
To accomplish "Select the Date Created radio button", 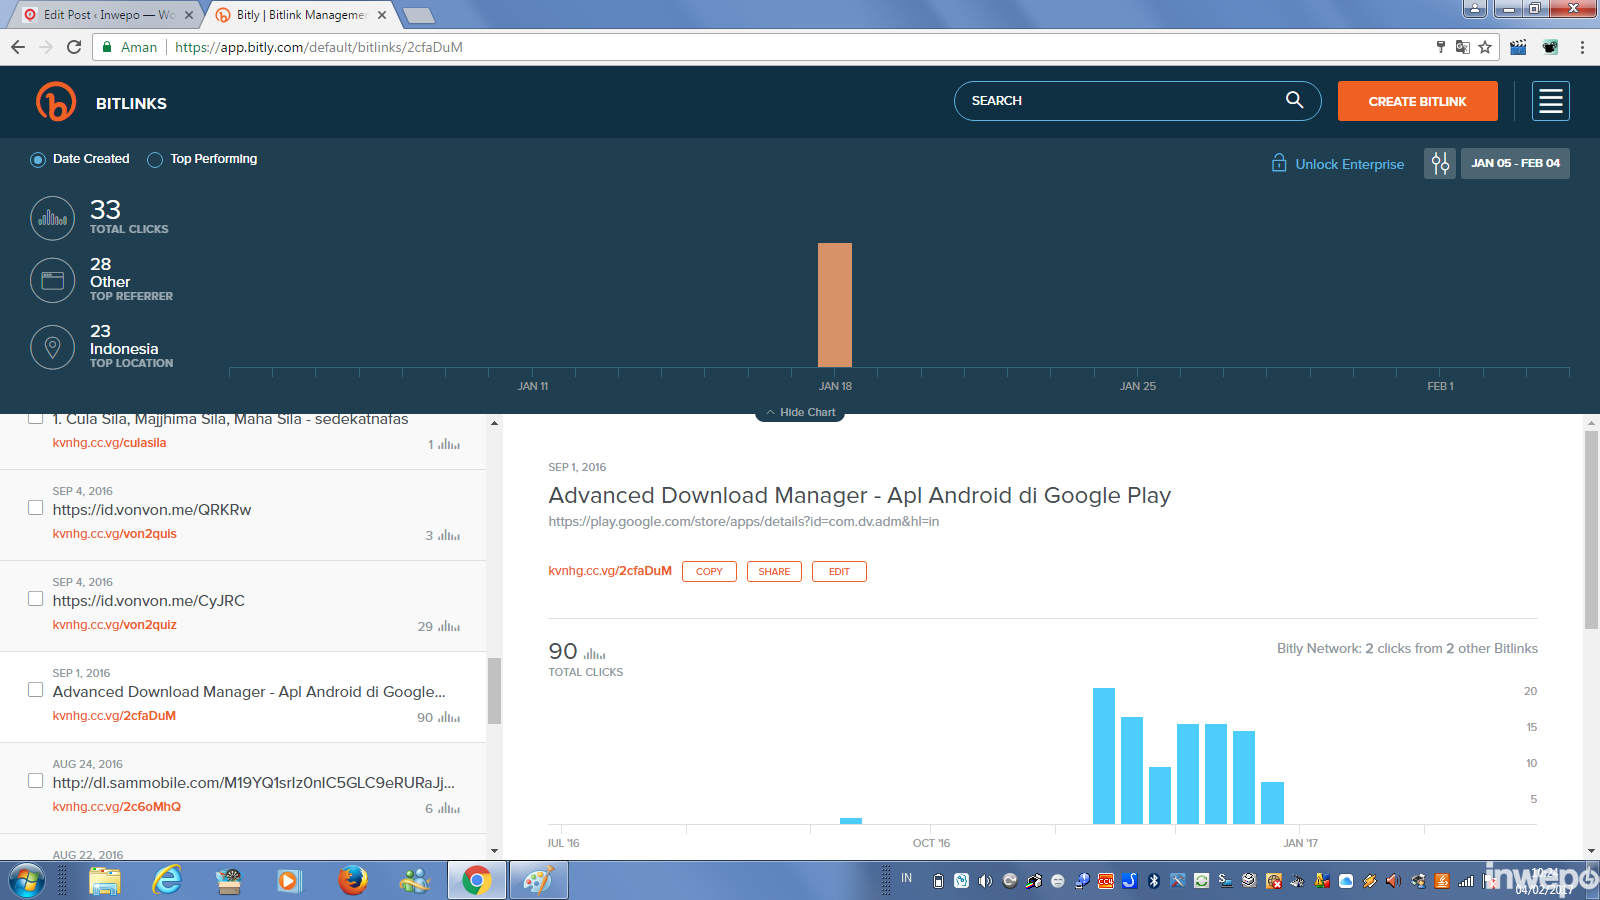I will click(x=38, y=160).
